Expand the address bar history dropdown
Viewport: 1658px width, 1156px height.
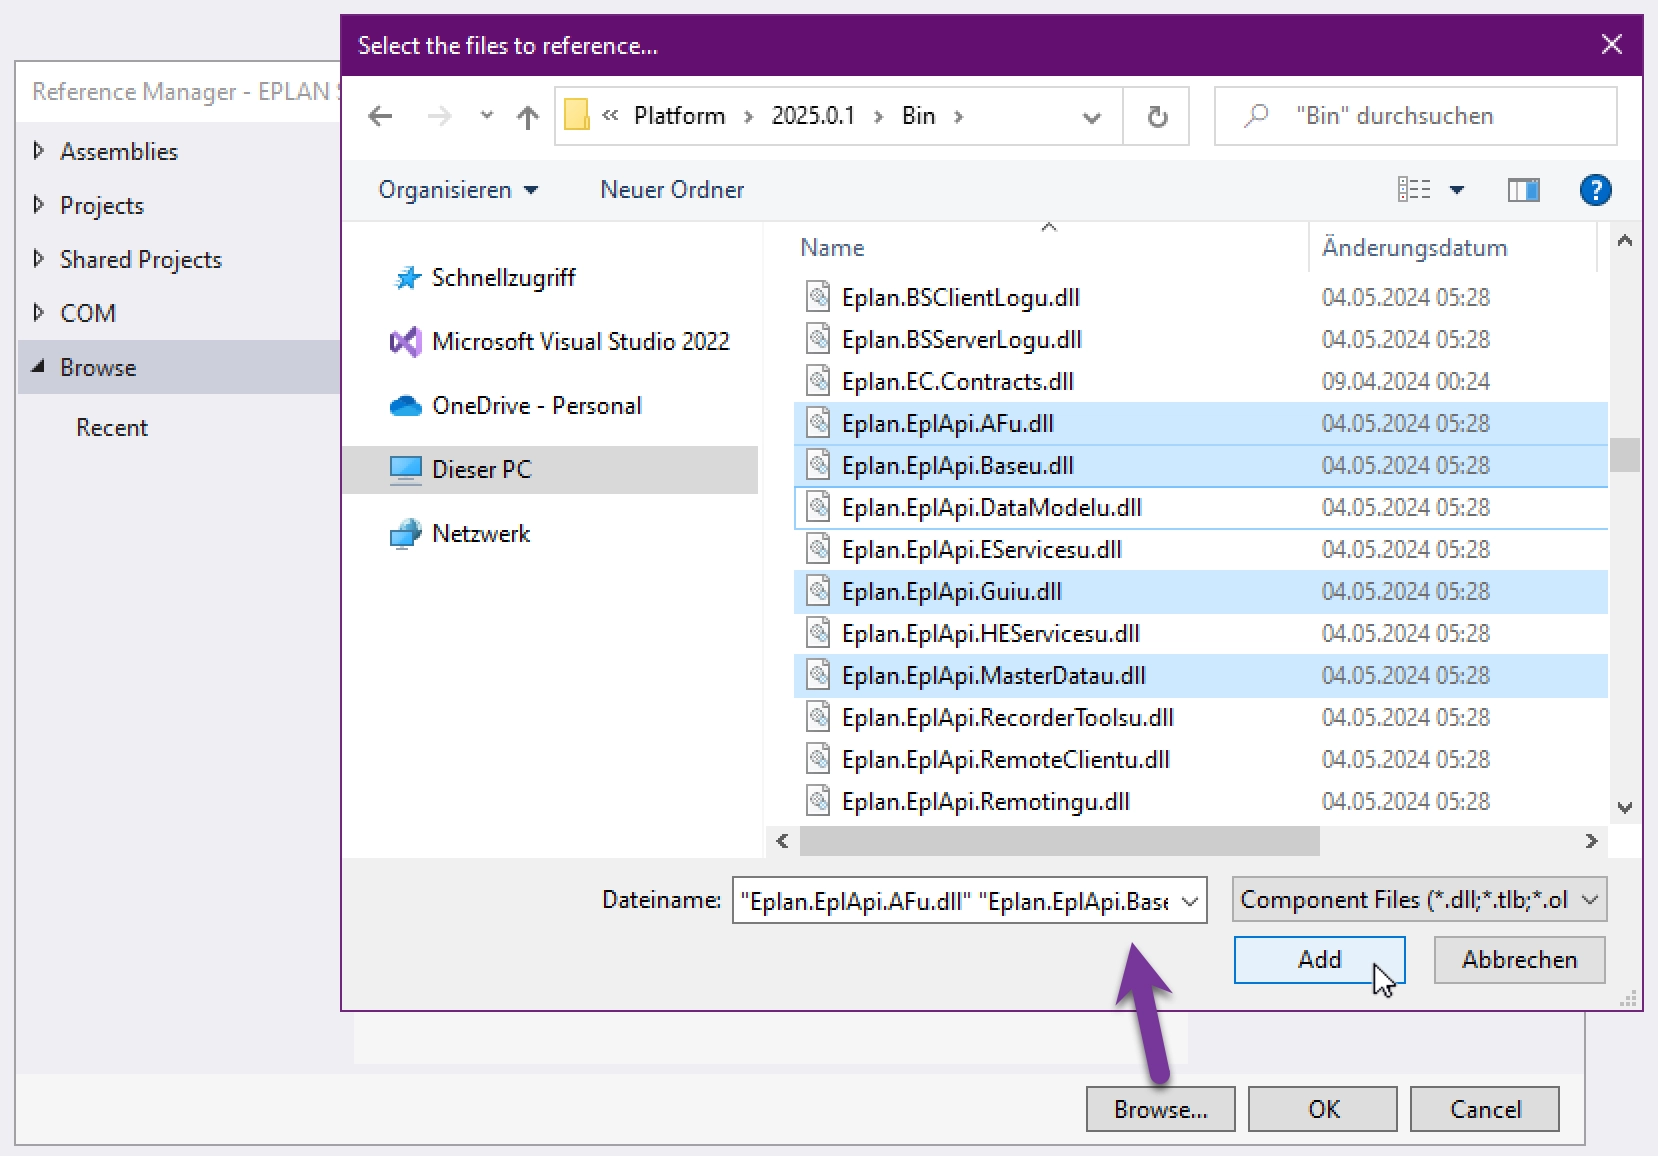click(x=1092, y=117)
